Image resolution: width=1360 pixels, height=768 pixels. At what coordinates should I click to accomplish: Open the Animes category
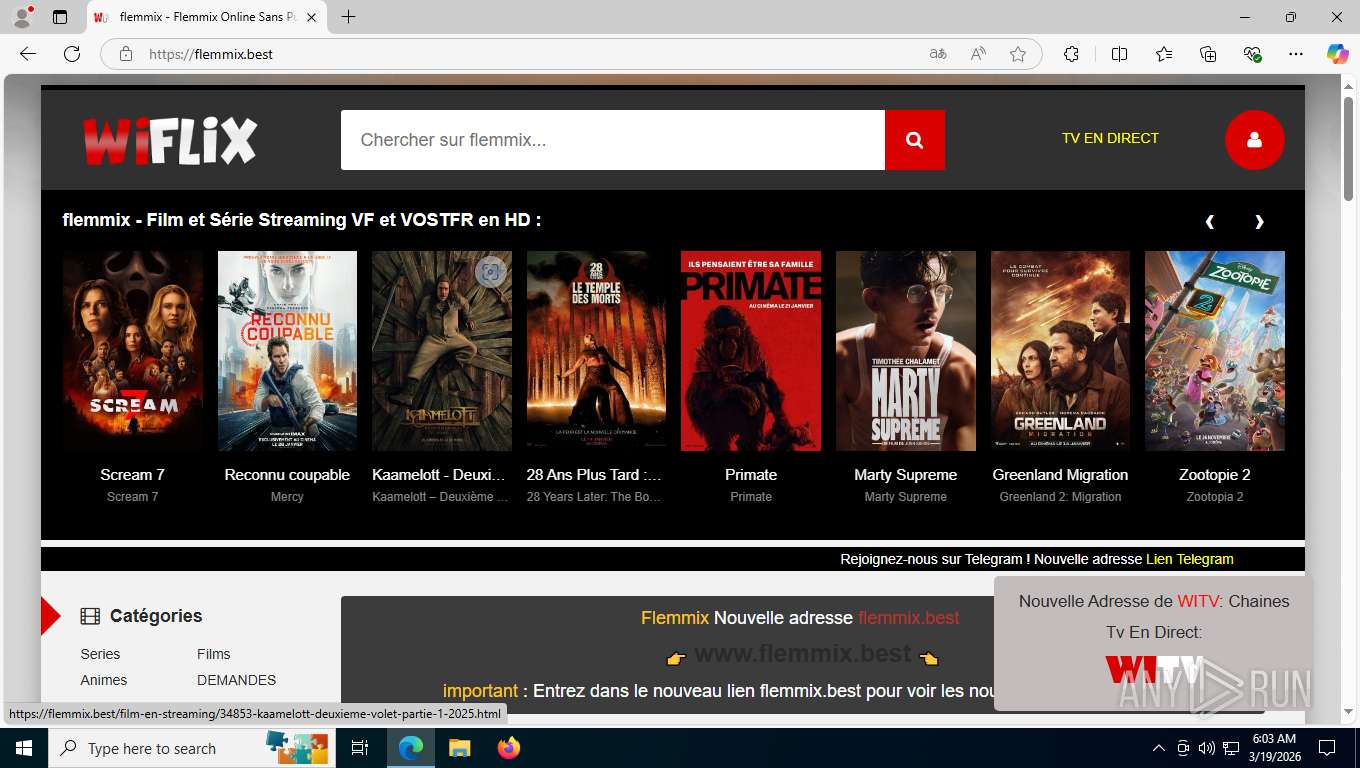click(x=104, y=680)
